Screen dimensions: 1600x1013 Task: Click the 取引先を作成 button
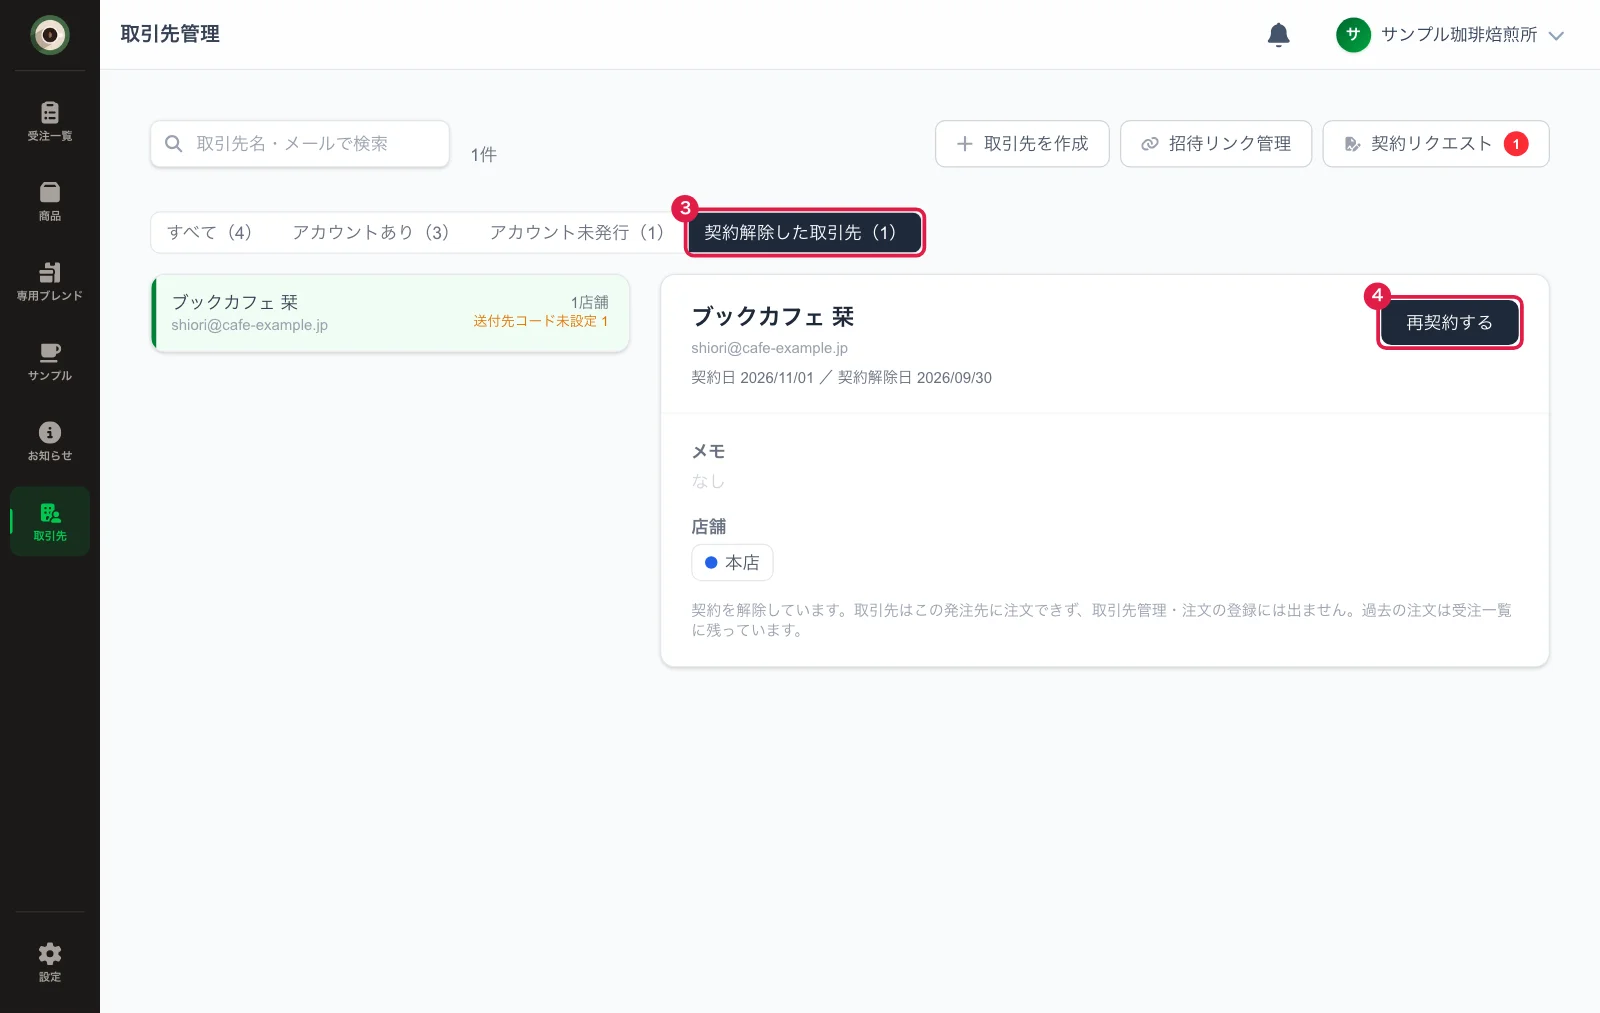[1022, 144]
